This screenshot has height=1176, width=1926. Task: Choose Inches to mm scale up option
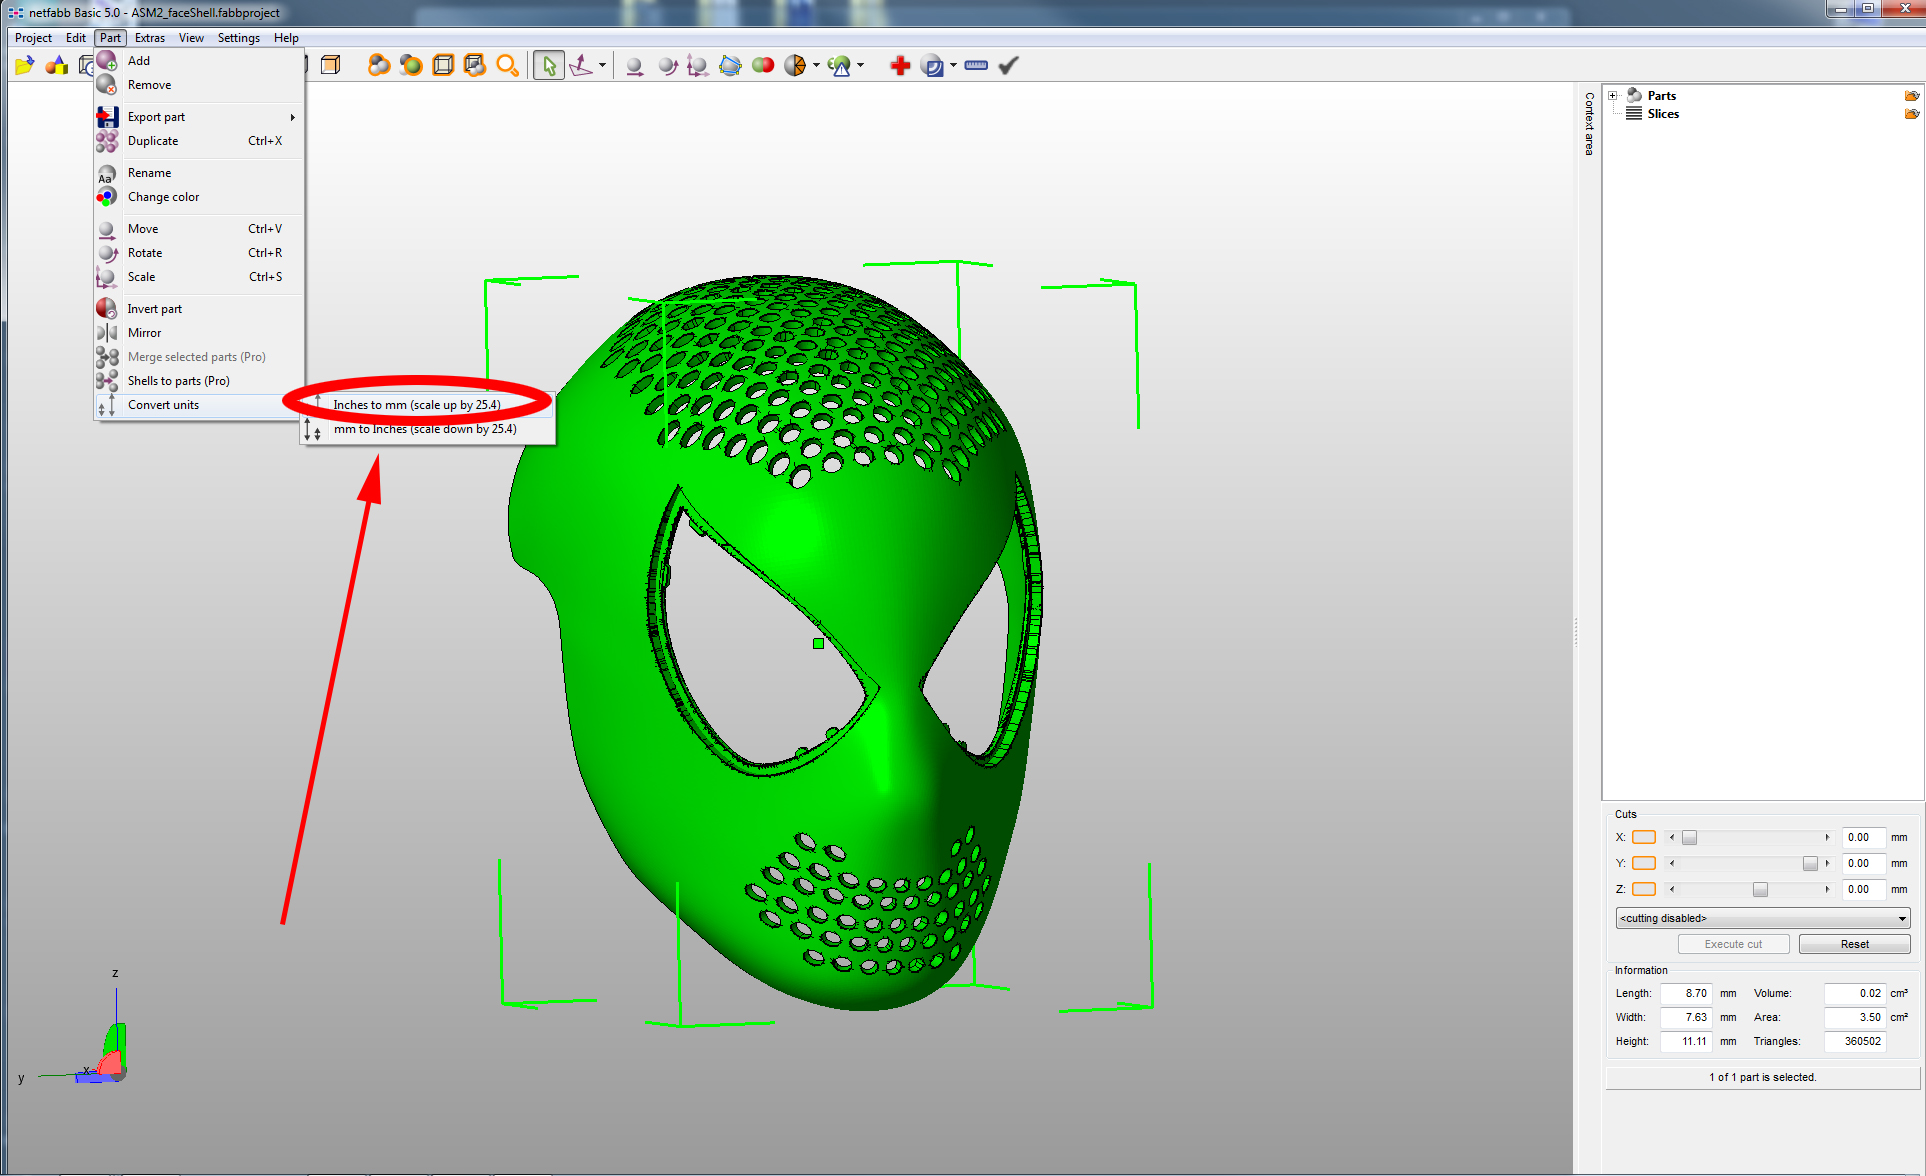click(x=428, y=405)
